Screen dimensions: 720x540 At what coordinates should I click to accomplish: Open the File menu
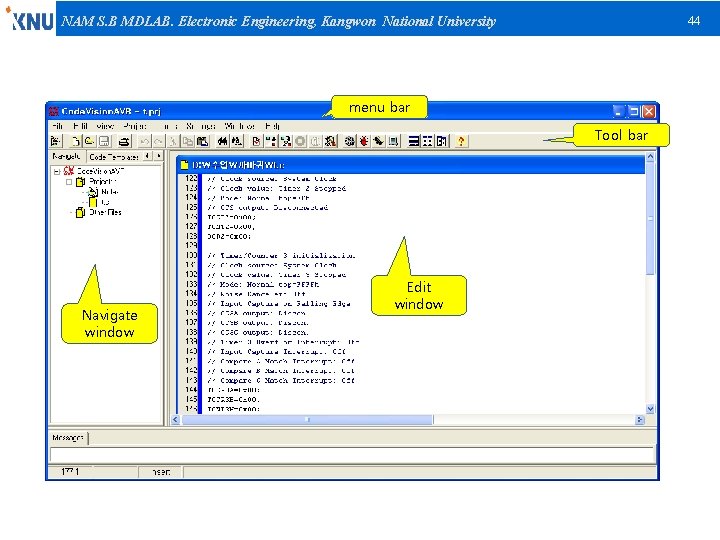click(x=57, y=126)
